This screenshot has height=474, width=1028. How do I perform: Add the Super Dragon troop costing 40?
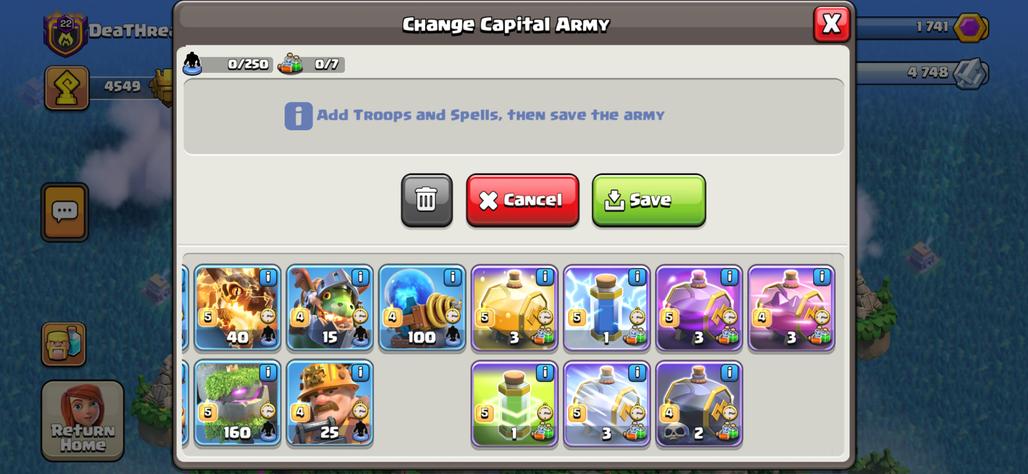(237, 308)
